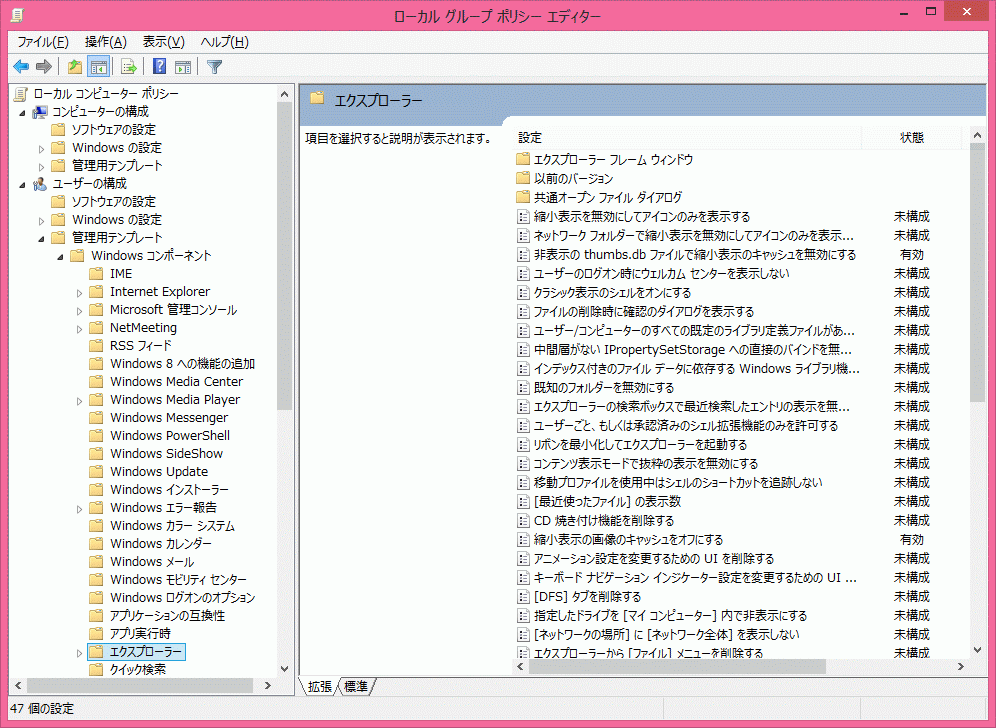
Task: Click the コンピューターの構成 computer icon
Action: pyautogui.click(x=40, y=112)
